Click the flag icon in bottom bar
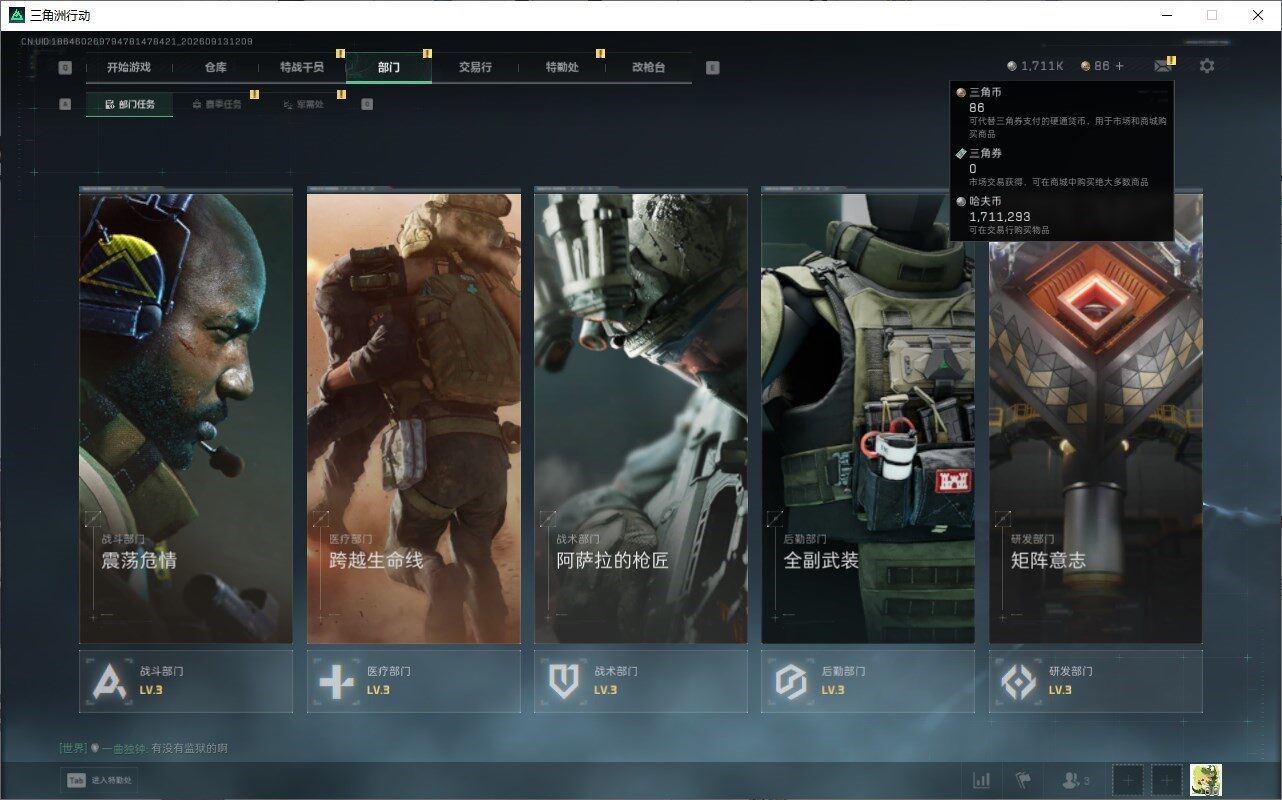Screen dimensions: 1282x800 click(x=1023, y=780)
